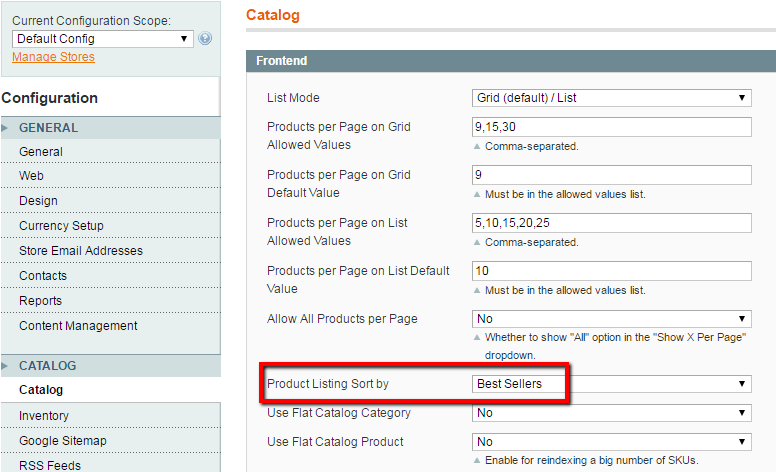
Task: Click the list default value field
Action: (x=612, y=271)
